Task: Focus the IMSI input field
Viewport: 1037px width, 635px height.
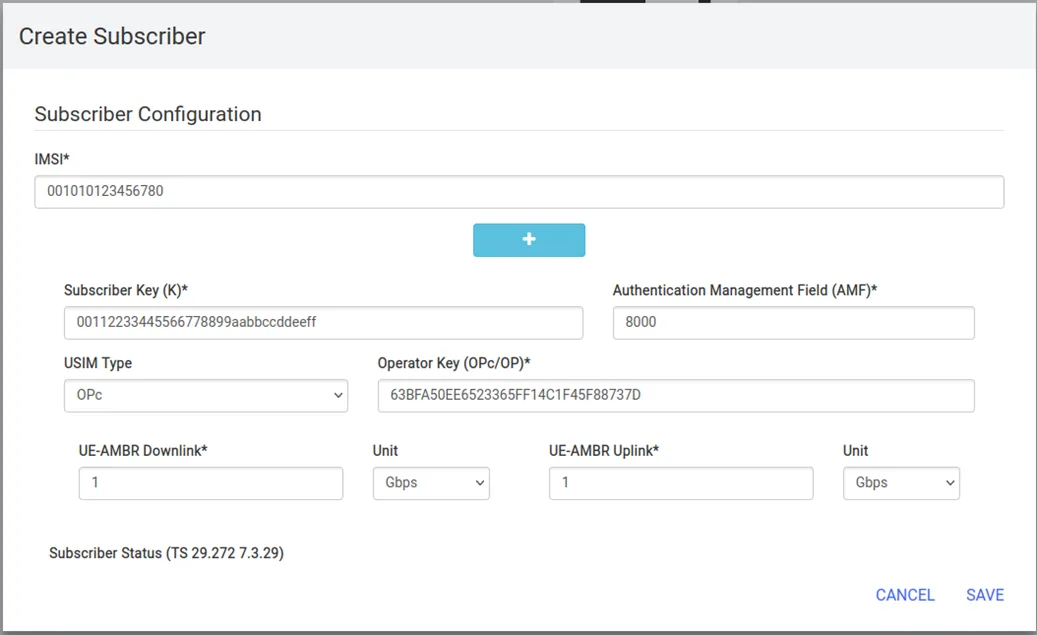Action: coord(519,192)
